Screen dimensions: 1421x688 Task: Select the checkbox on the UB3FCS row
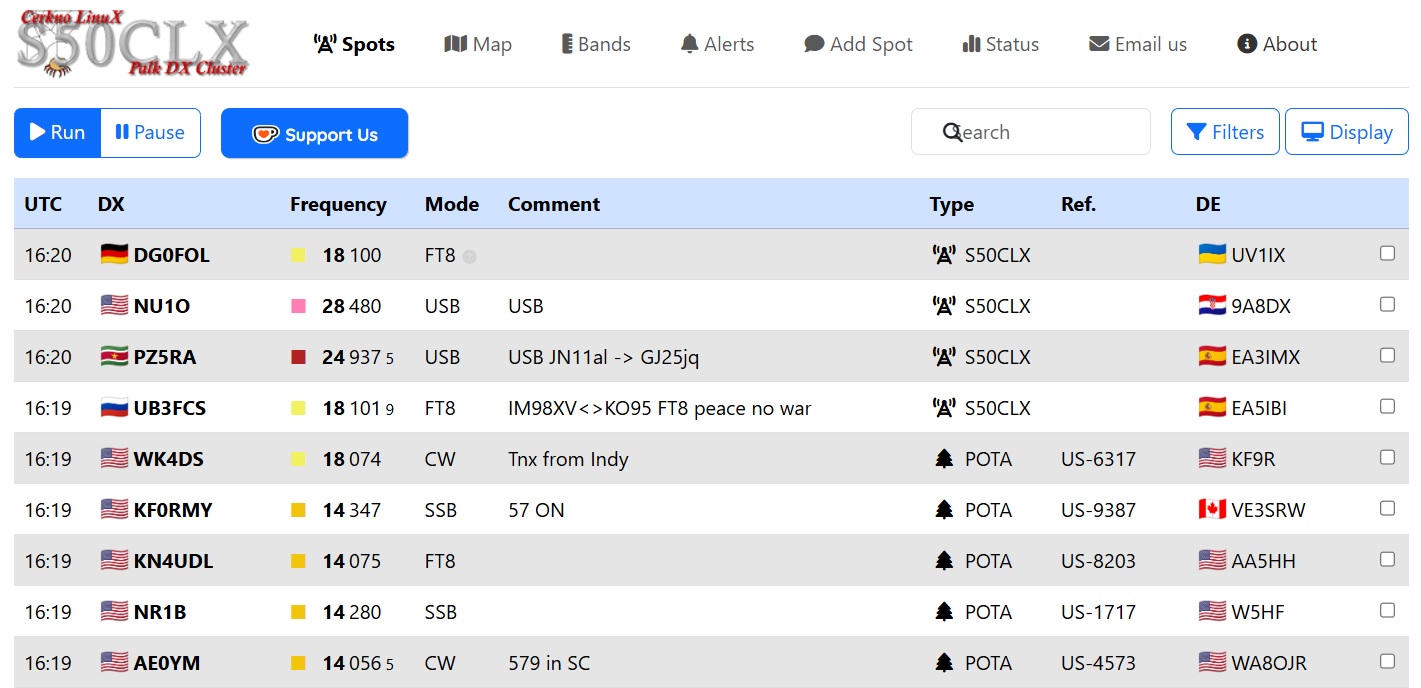click(1387, 407)
